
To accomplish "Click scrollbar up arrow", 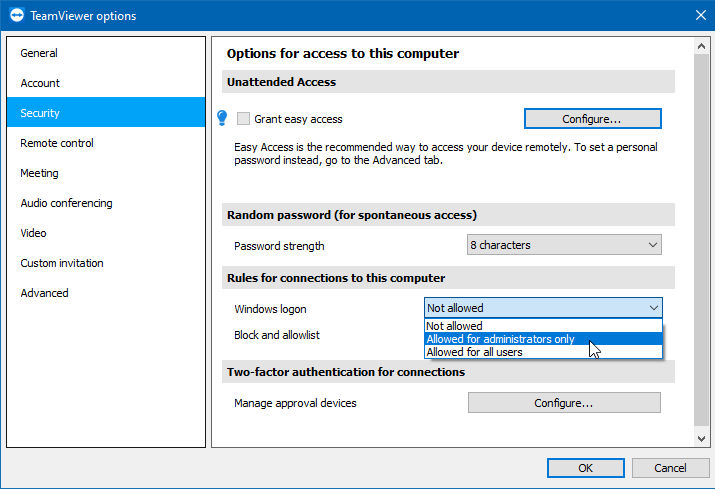I will [x=701, y=46].
